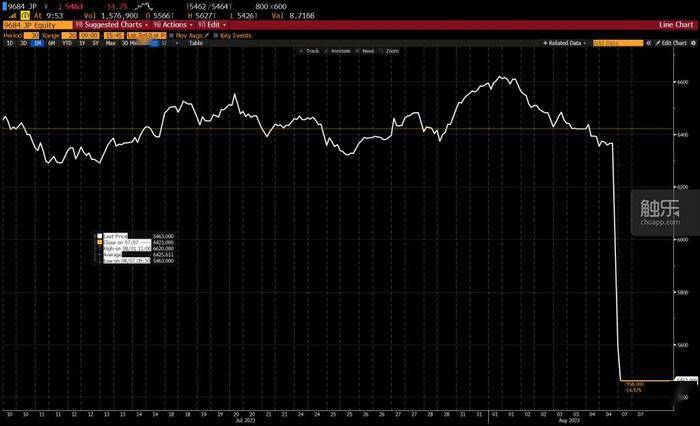Image resolution: width=700 pixels, height=426 pixels.
Task: Select the Track crosshair tool
Action: (310, 50)
